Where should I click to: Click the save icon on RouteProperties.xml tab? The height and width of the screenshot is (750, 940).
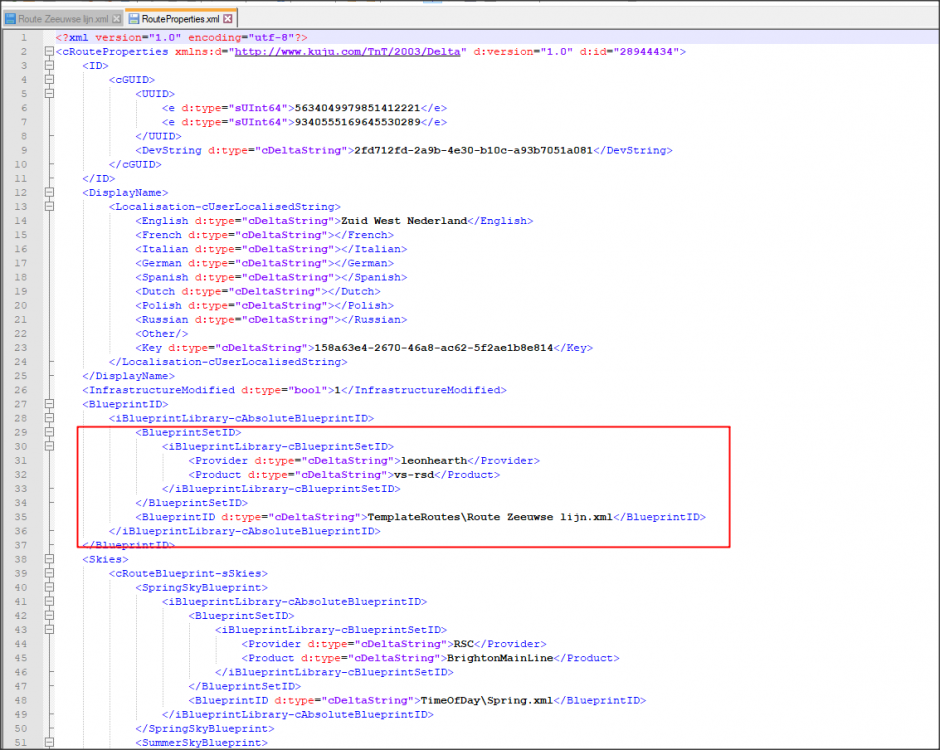pyautogui.click(x=134, y=19)
